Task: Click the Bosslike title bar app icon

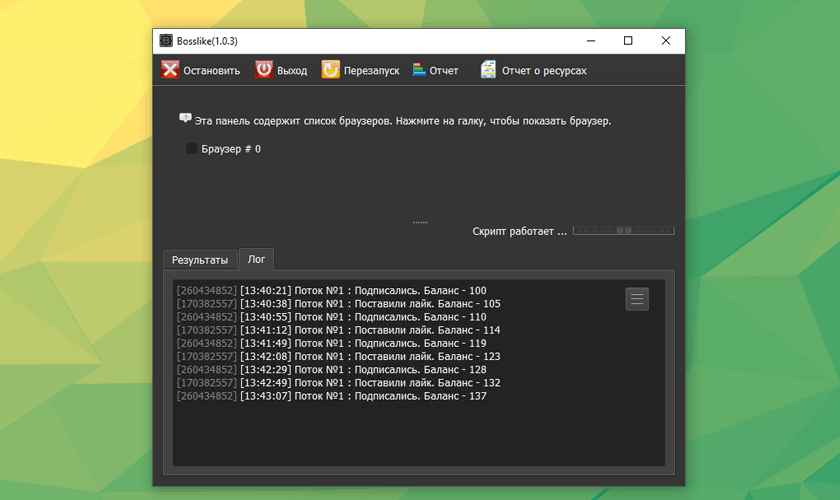Action: 166,41
